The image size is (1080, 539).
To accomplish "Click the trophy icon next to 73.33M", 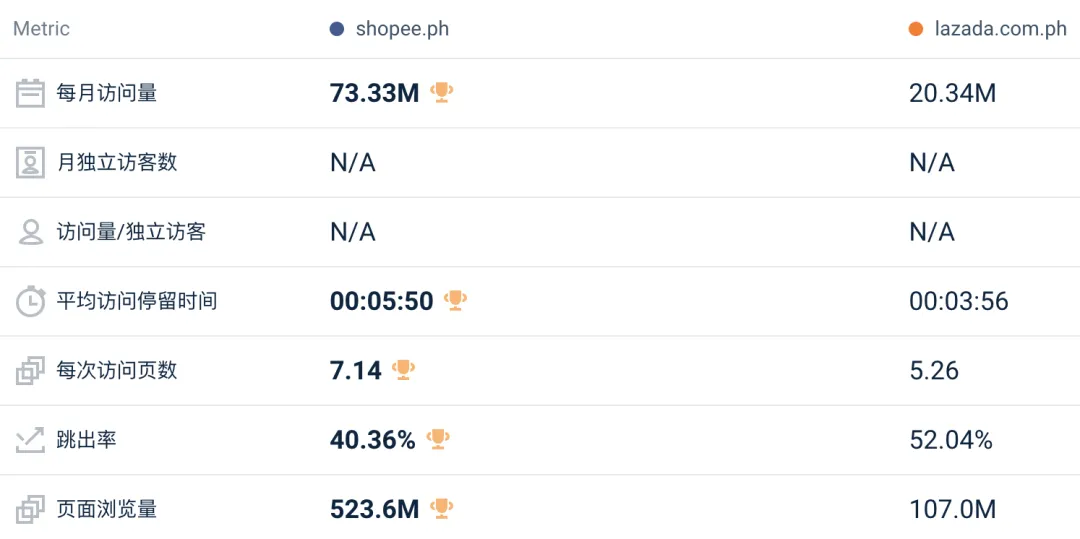I will tap(441, 92).
